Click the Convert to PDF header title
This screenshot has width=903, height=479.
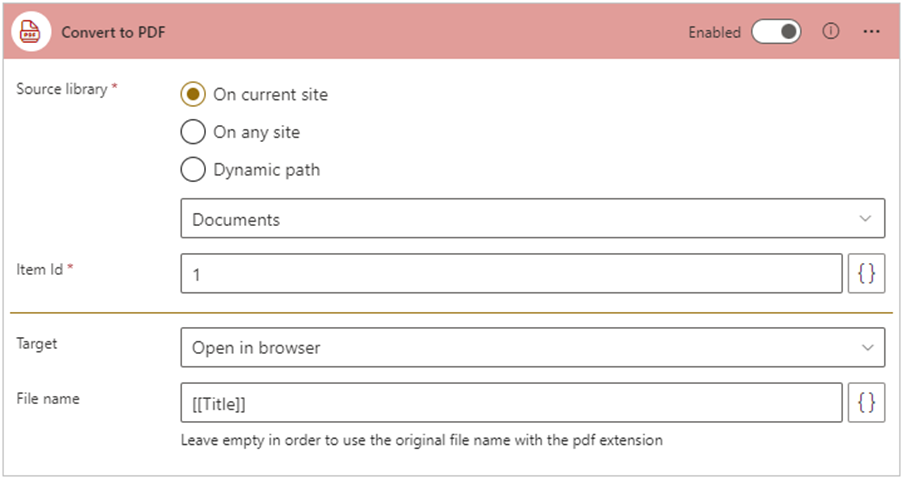(x=113, y=32)
